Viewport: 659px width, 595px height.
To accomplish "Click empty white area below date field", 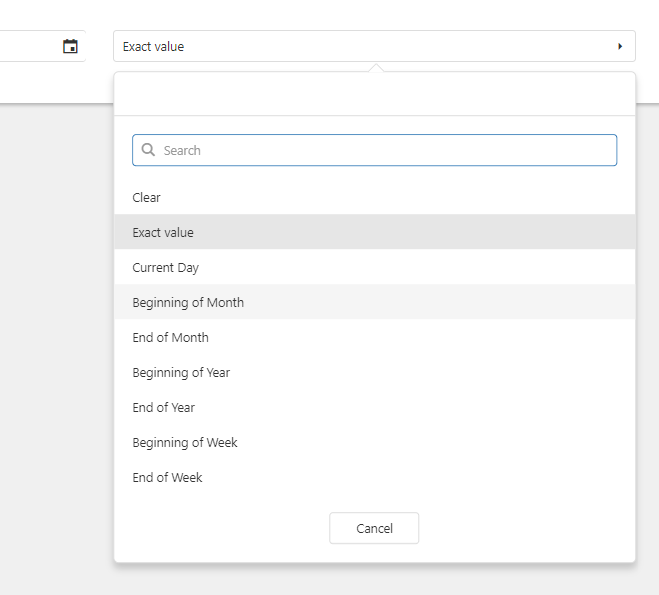I will point(55,82).
